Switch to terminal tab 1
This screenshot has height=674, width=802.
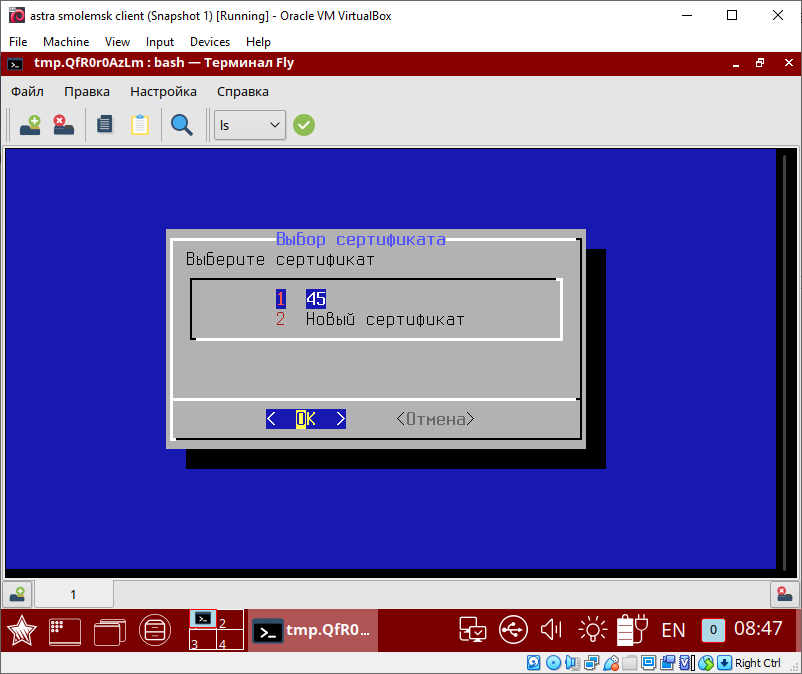[x=73, y=594]
